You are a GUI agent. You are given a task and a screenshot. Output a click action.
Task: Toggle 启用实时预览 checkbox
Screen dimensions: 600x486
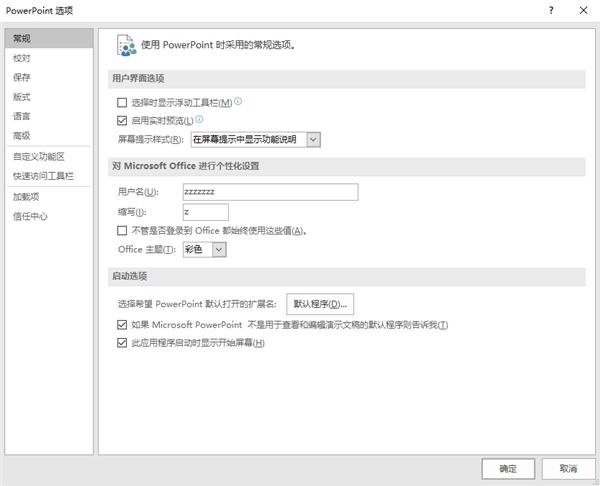click(x=122, y=121)
